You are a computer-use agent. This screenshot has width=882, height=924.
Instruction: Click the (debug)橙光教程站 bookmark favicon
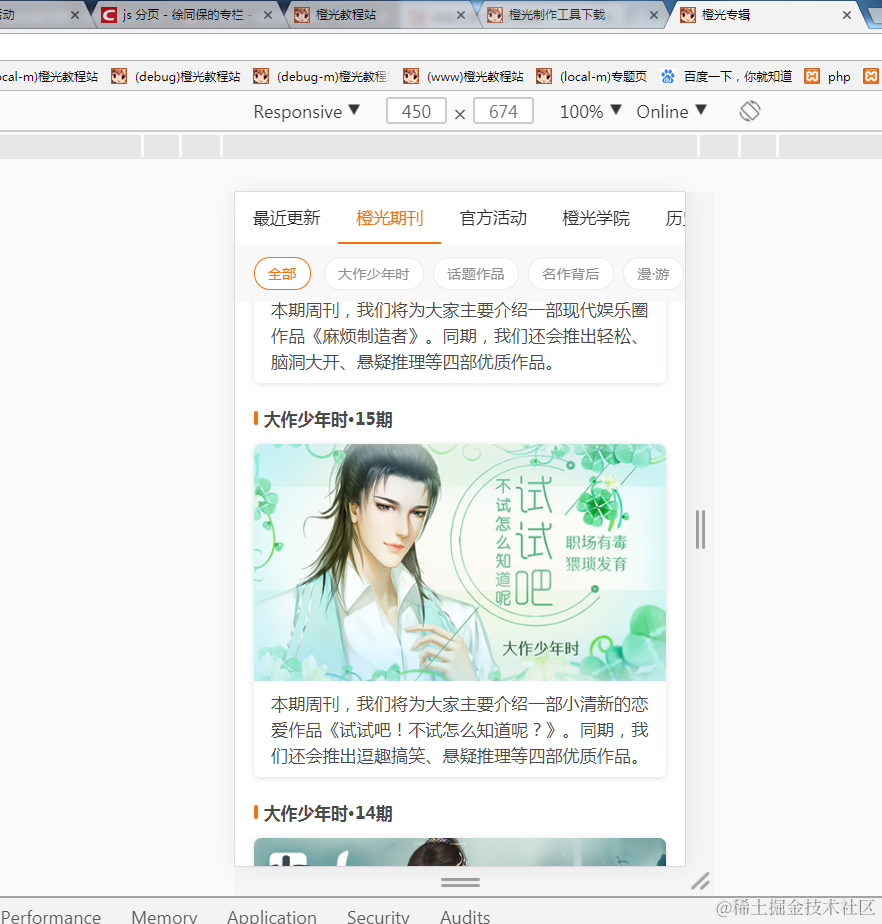click(119, 76)
